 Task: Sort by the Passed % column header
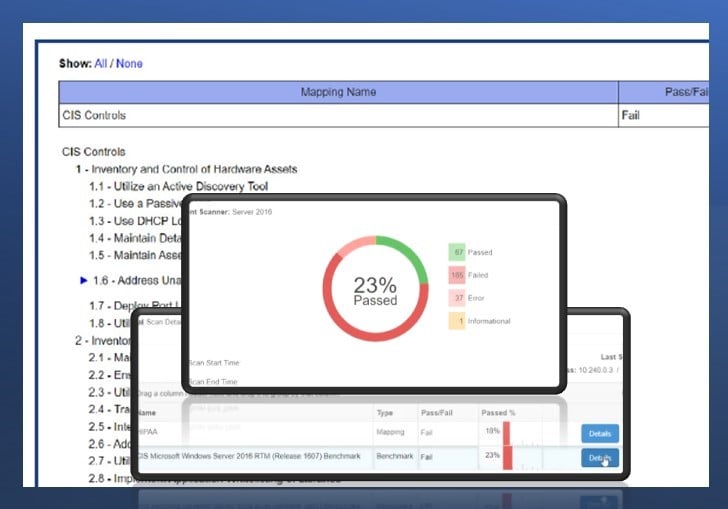497,412
